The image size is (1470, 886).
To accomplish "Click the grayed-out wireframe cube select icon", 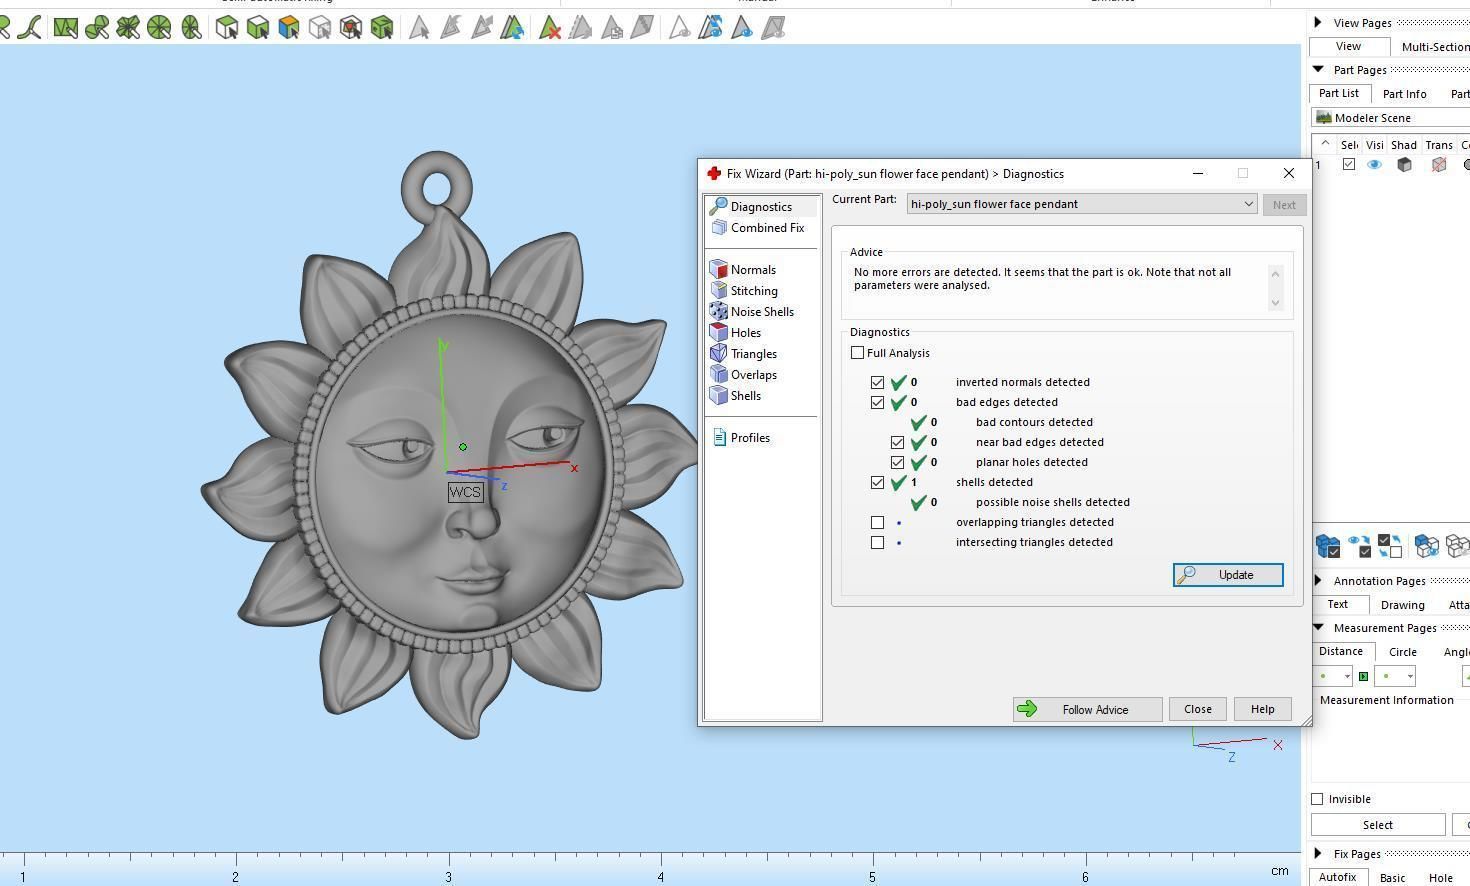I will (320, 28).
